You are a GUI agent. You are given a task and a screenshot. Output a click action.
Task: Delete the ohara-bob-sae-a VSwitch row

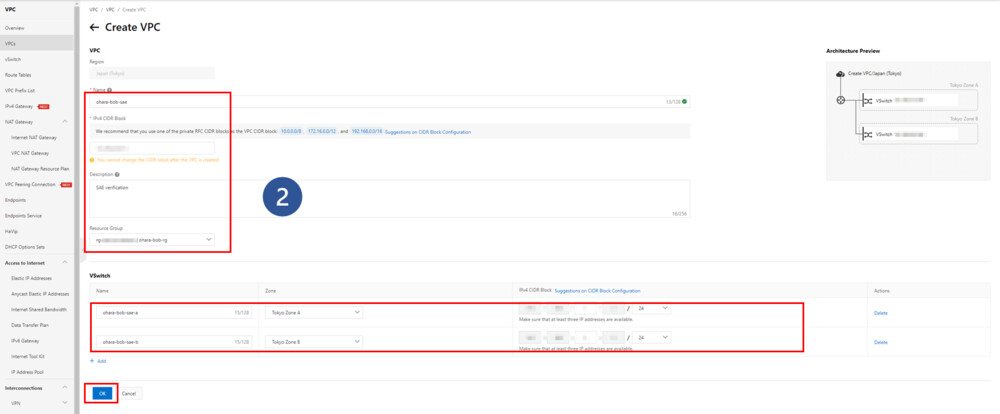[881, 313]
